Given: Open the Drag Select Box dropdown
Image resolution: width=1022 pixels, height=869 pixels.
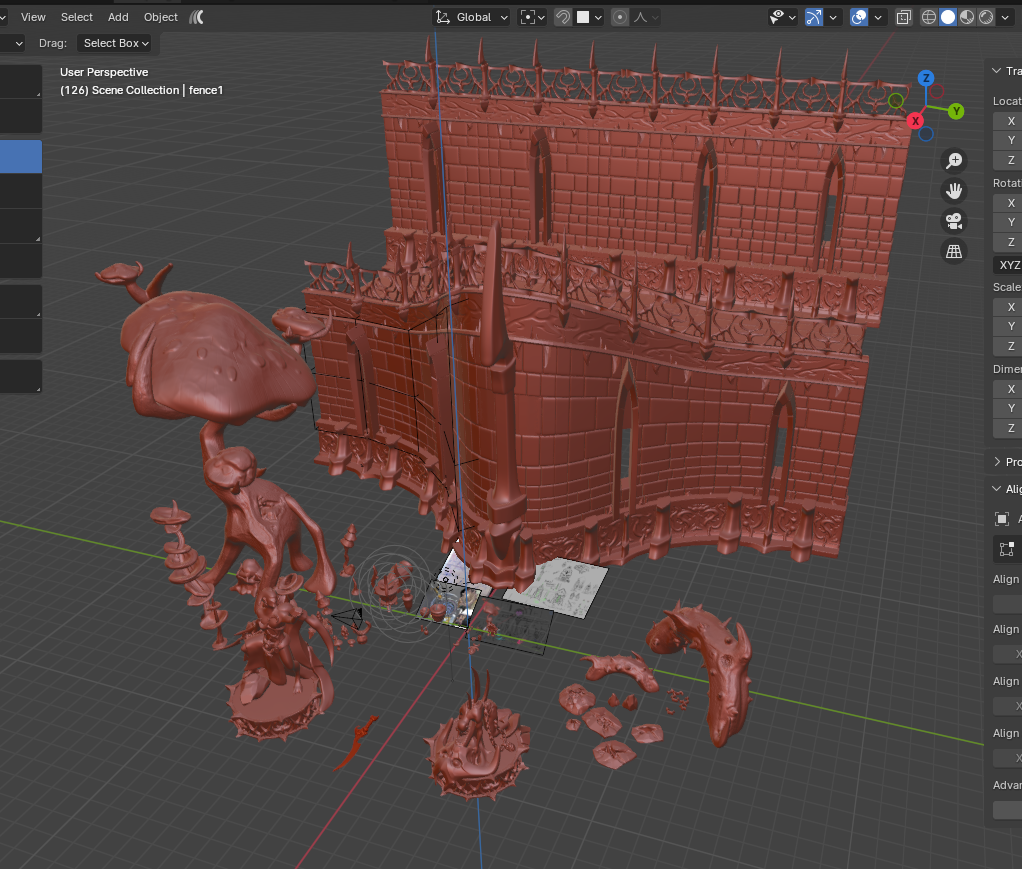Looking at the screenshot, I should (x=116, y=43).
